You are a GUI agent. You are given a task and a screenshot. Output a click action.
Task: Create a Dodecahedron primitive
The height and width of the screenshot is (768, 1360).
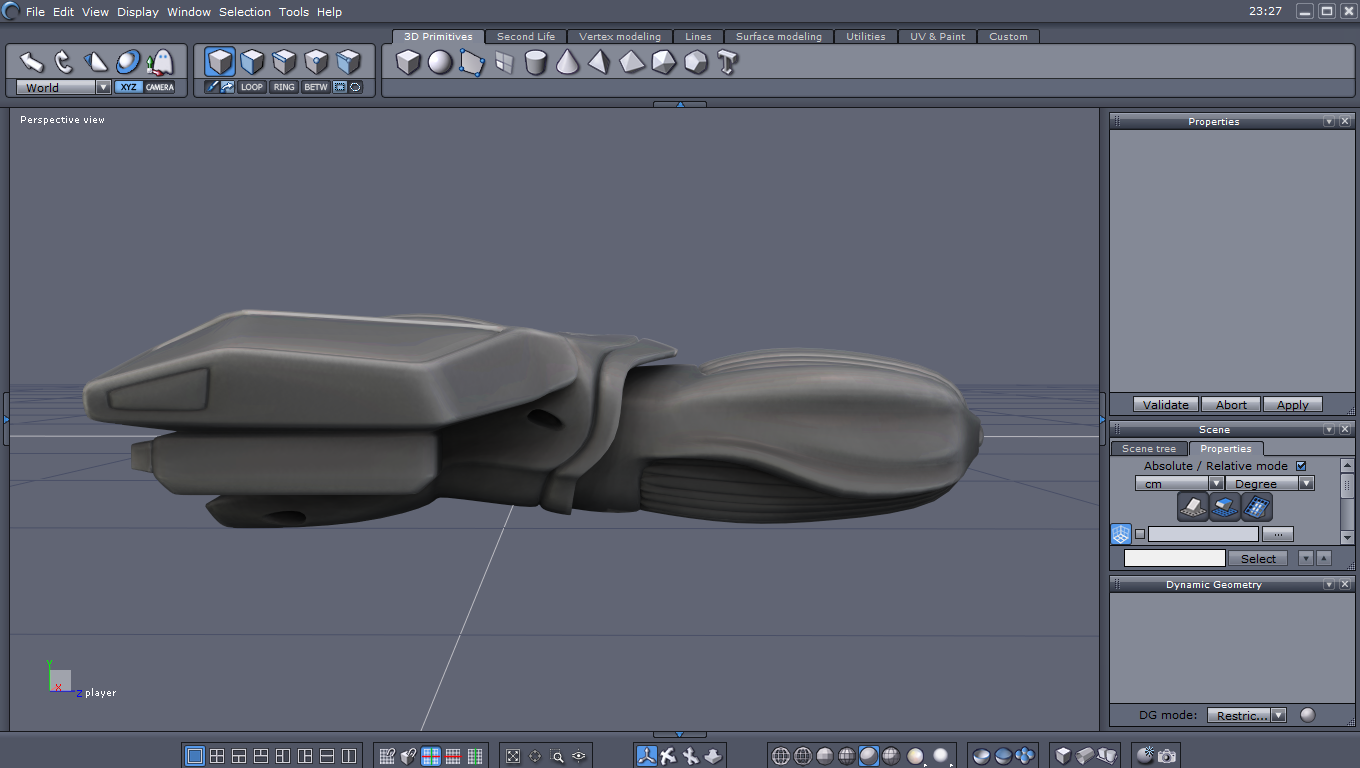(x=696, y=62)
